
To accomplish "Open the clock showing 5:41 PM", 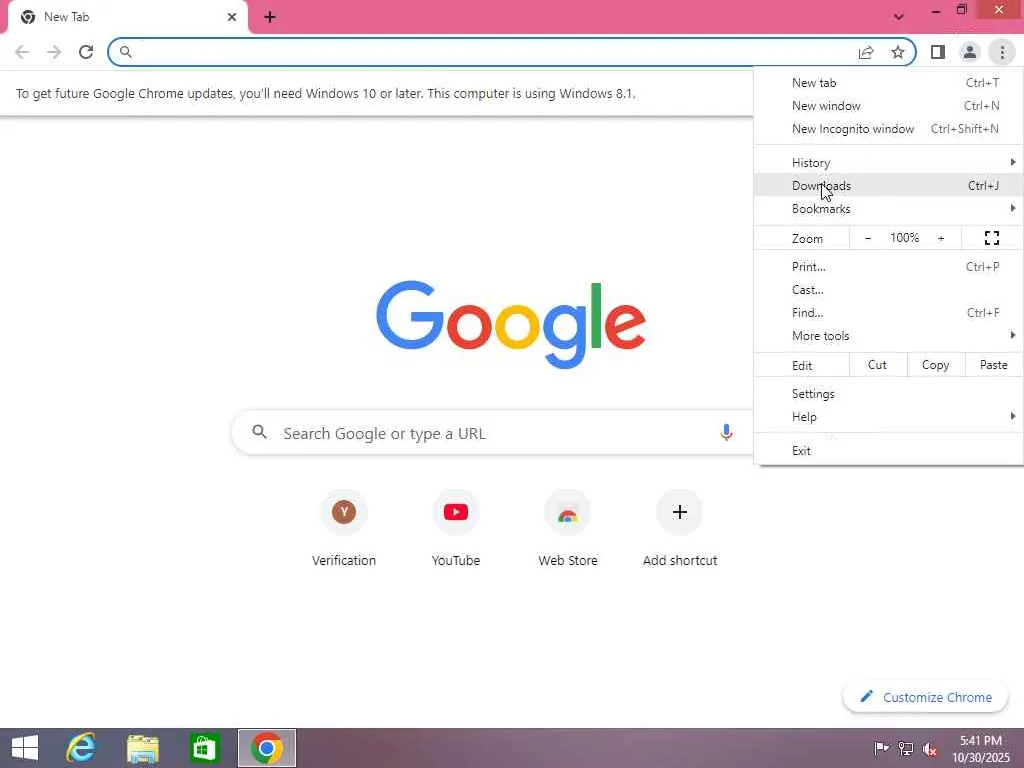I will [981, 748].
